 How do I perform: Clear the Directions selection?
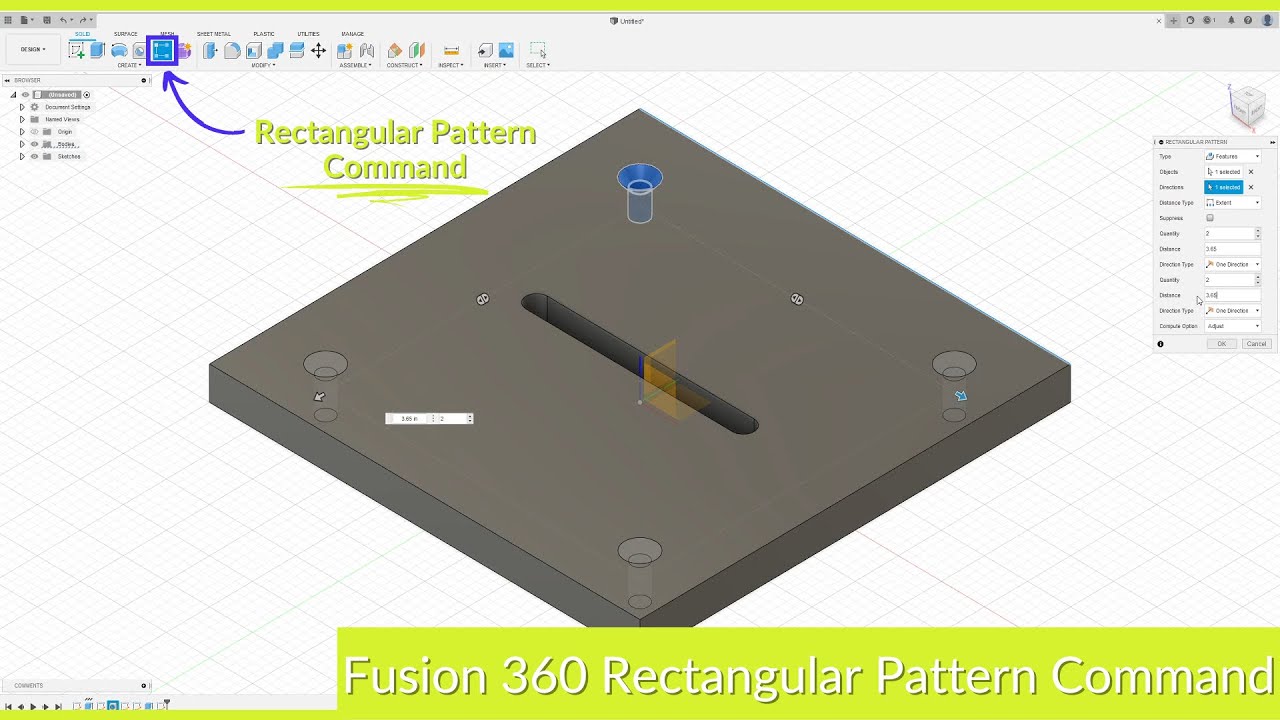1251,187
